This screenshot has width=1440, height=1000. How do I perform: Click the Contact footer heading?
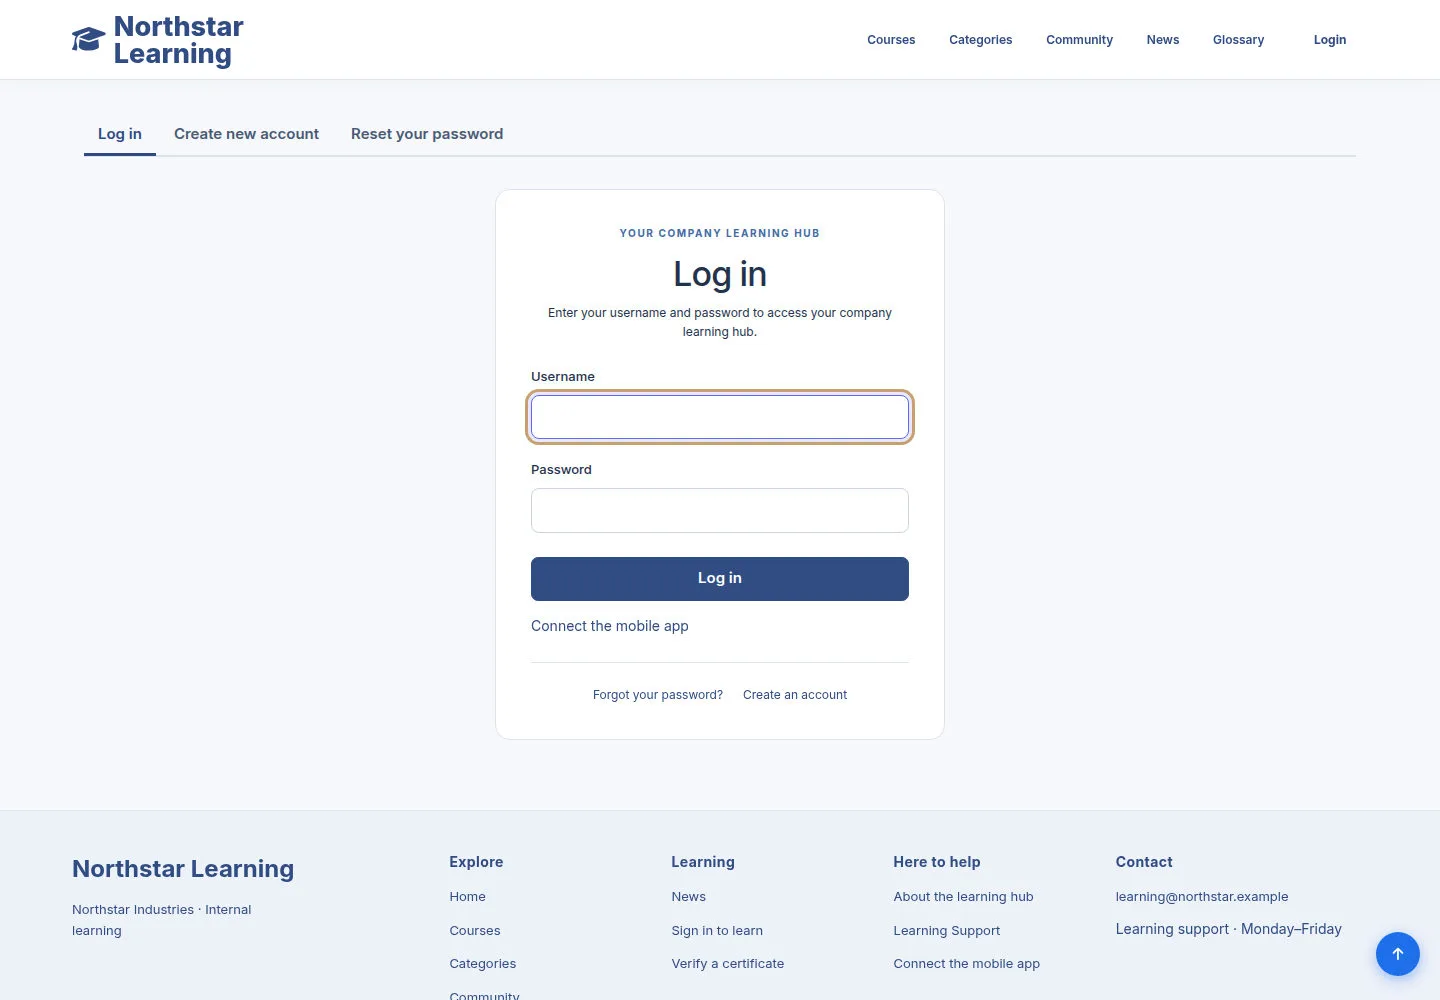(x=1144, y=862)
